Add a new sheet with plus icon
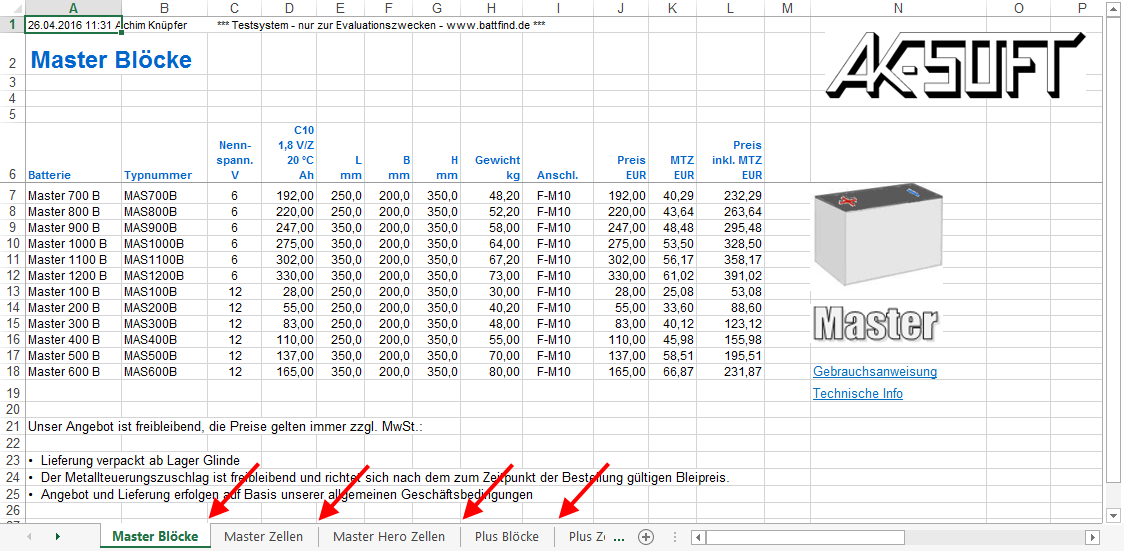The image size is (1124, 551). tap(646, 537)
